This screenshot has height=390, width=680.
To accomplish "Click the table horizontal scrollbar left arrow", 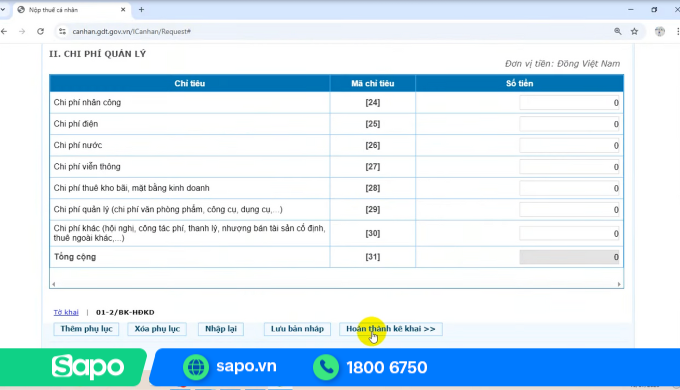I will click(x=53, y=284).
